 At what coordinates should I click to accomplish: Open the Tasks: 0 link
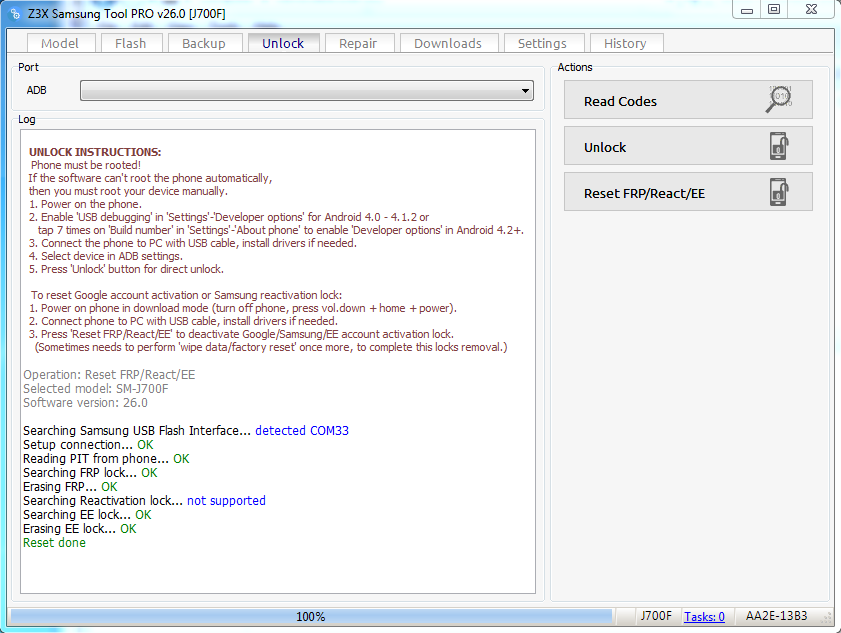[x=704, y=617]
